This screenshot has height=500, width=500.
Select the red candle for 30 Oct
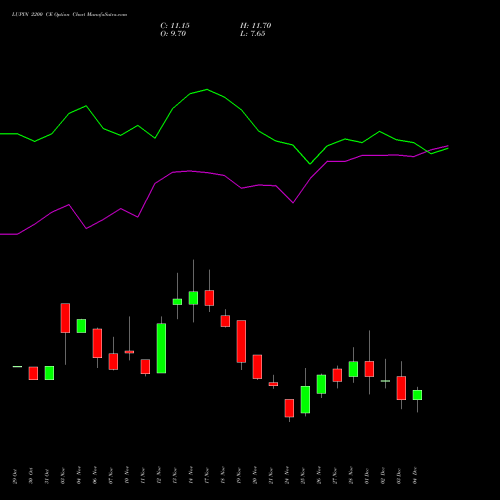33,373
